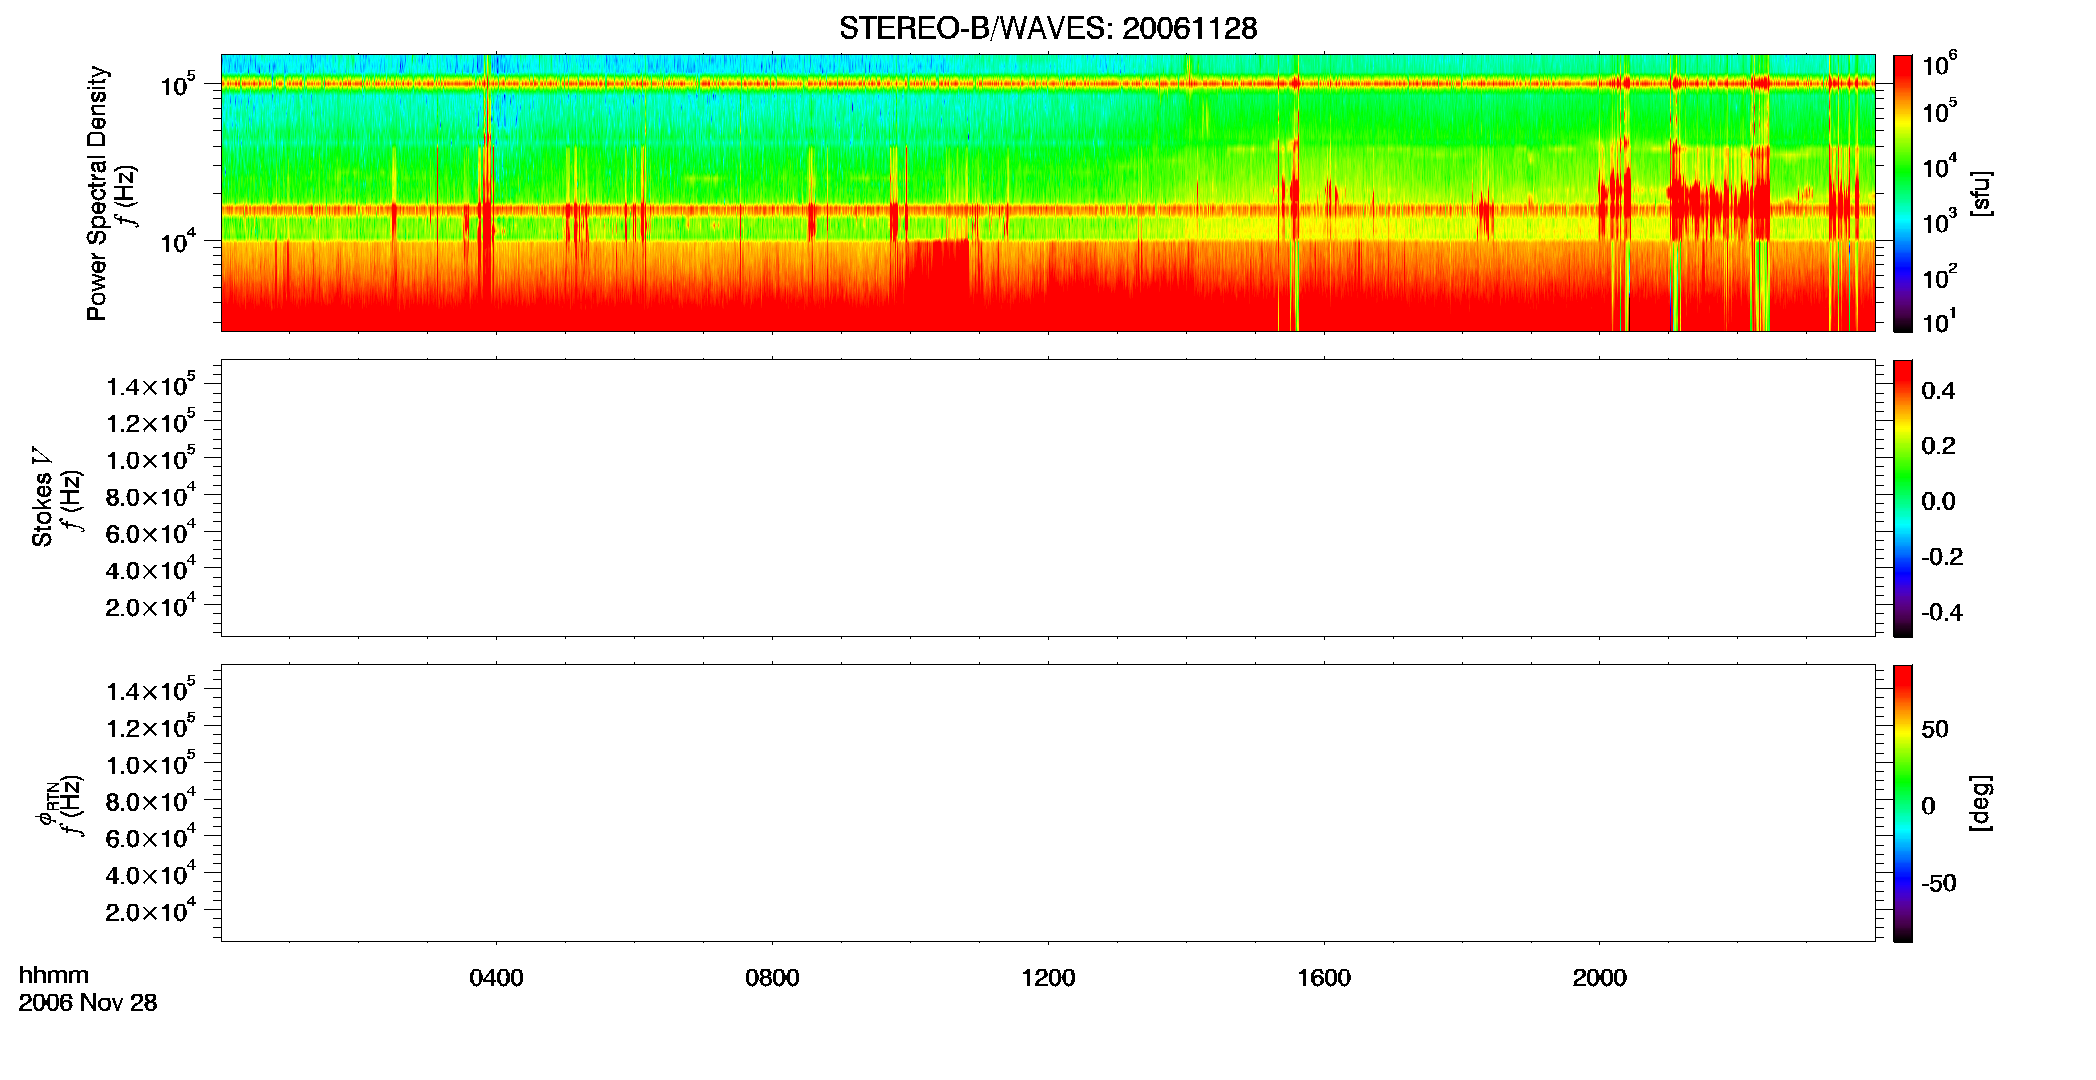
Task: Click the 1.4×10^5 tick in the Stokes panel
Action: (151, 385)
